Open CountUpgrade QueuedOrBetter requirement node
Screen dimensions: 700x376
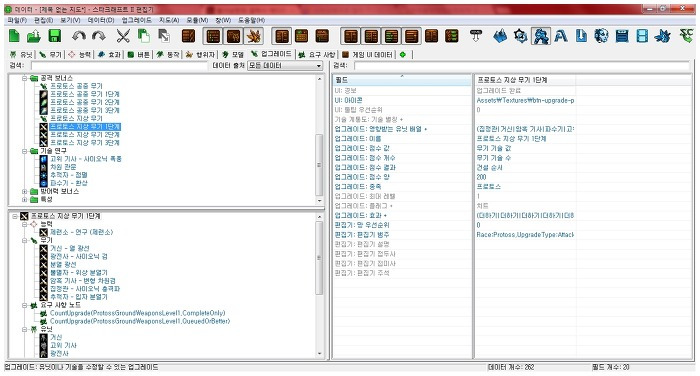(x=140, y=321)
